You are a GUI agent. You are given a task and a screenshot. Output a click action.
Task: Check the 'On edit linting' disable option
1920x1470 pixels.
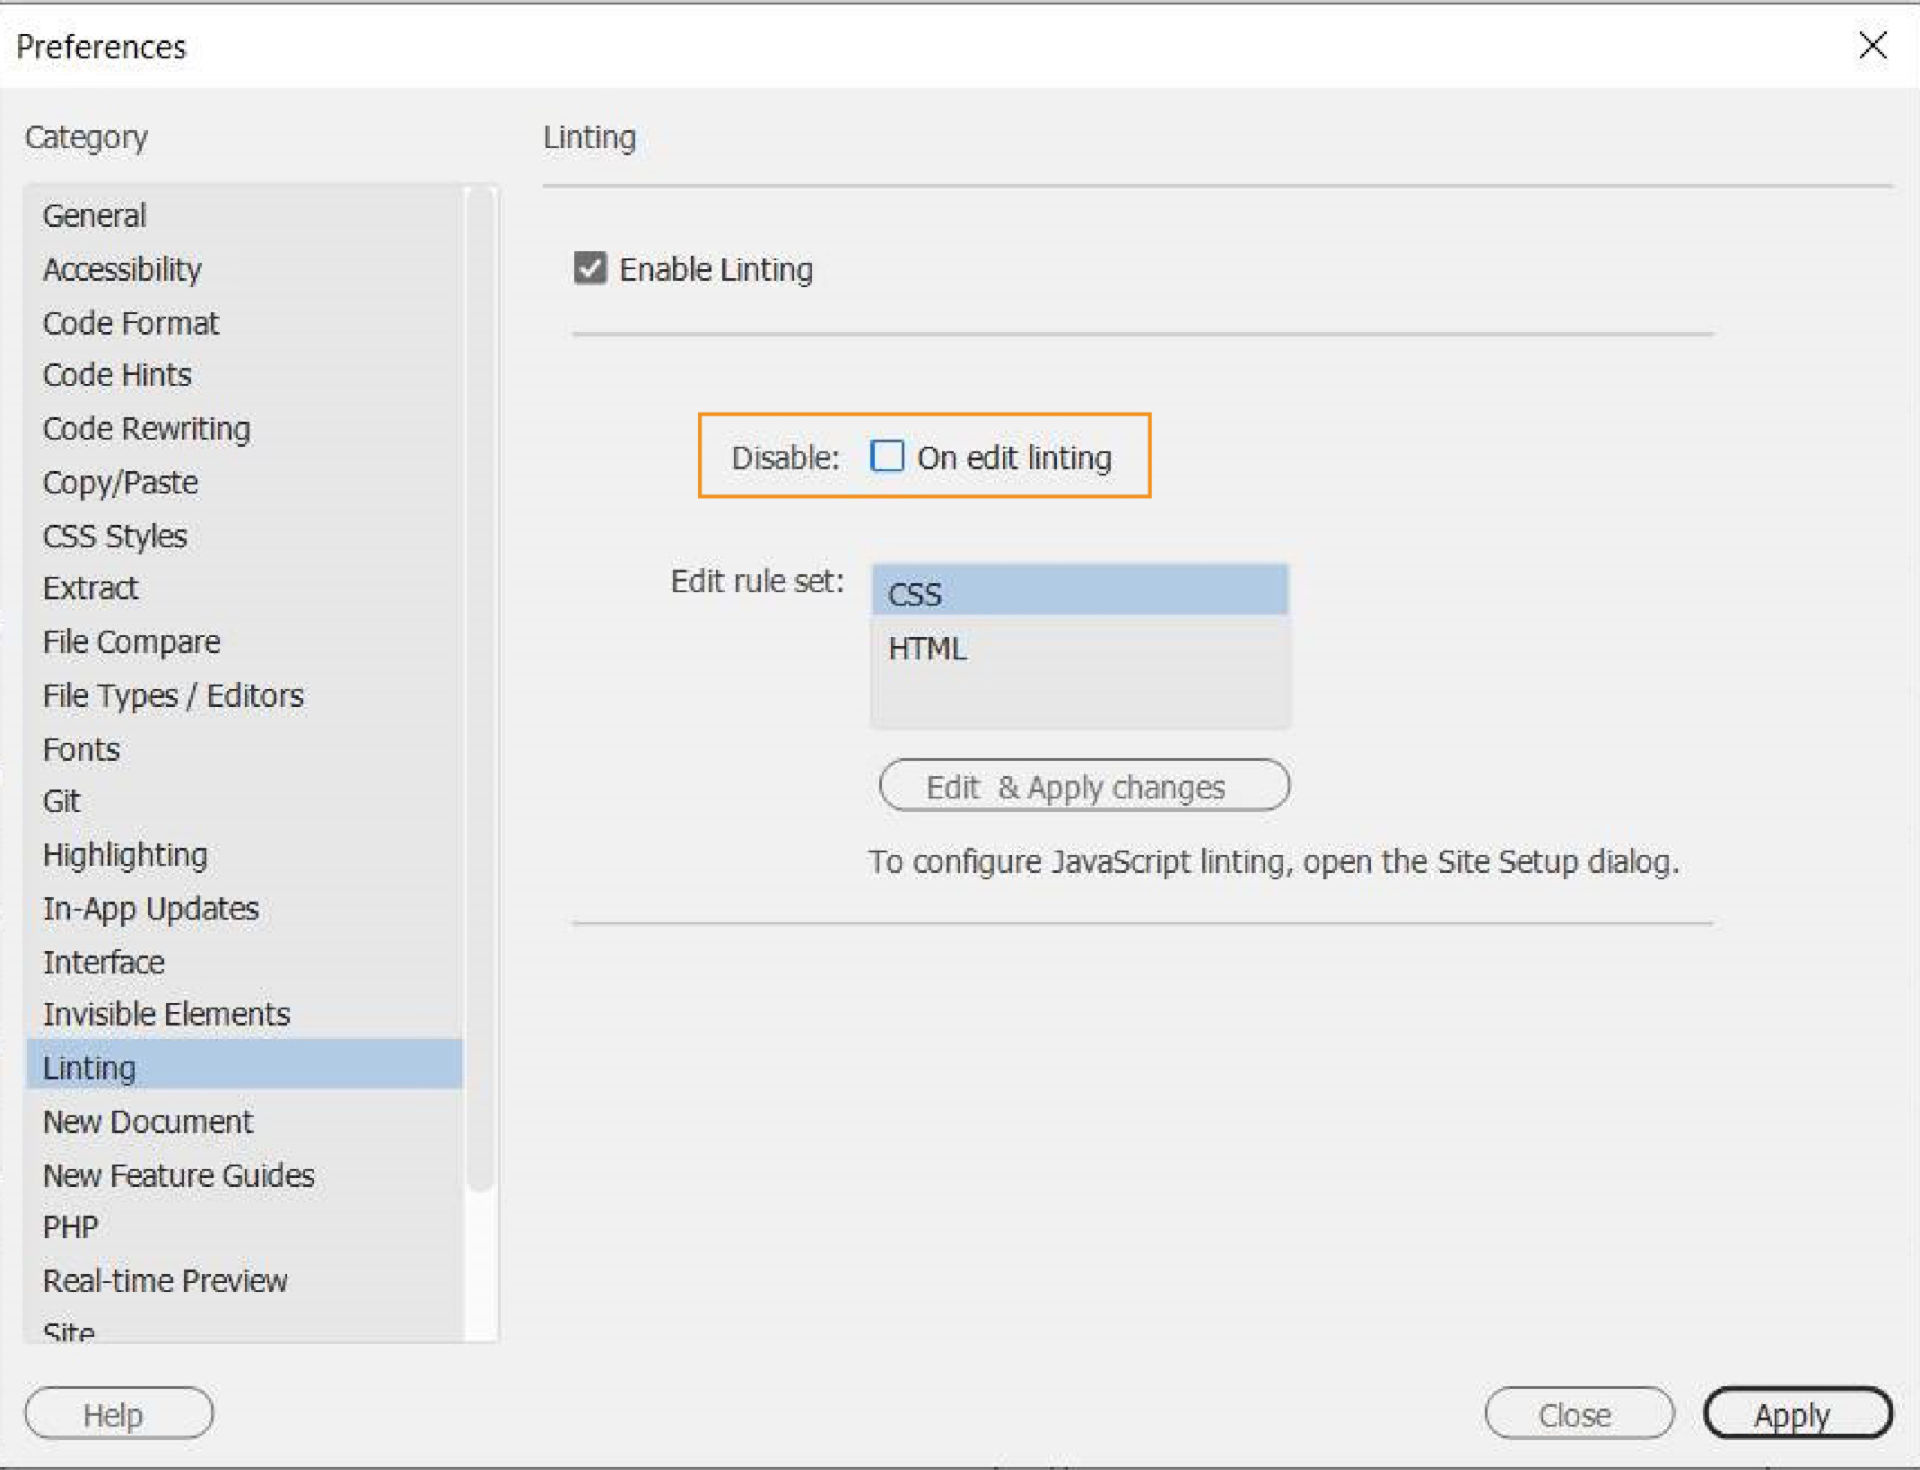[886, 456]
